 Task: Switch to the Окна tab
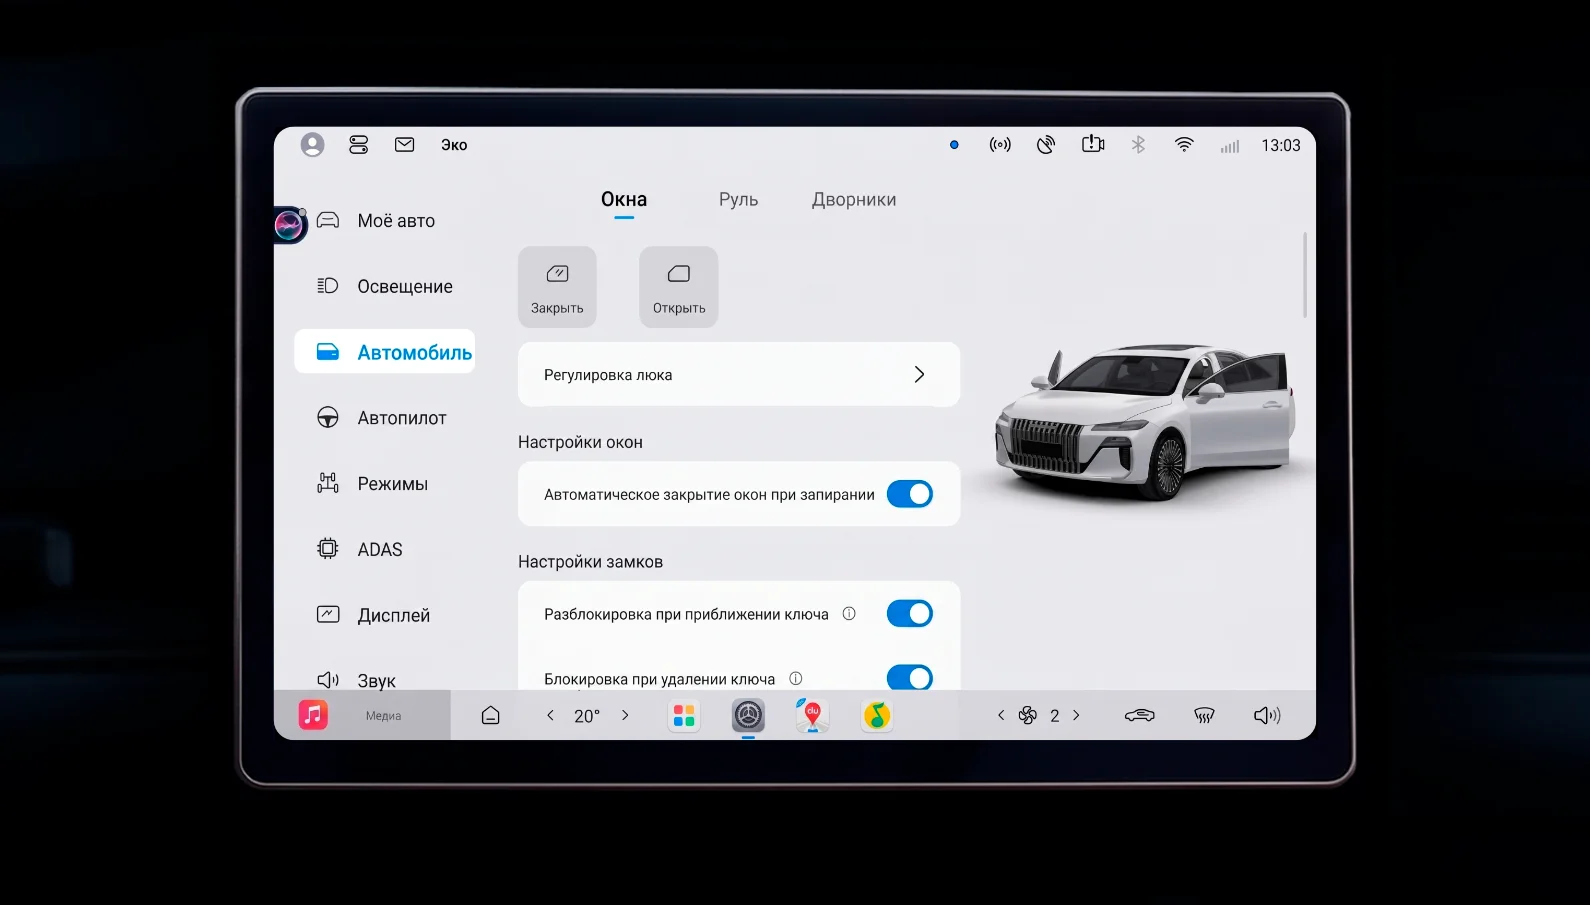coord(624,200)
